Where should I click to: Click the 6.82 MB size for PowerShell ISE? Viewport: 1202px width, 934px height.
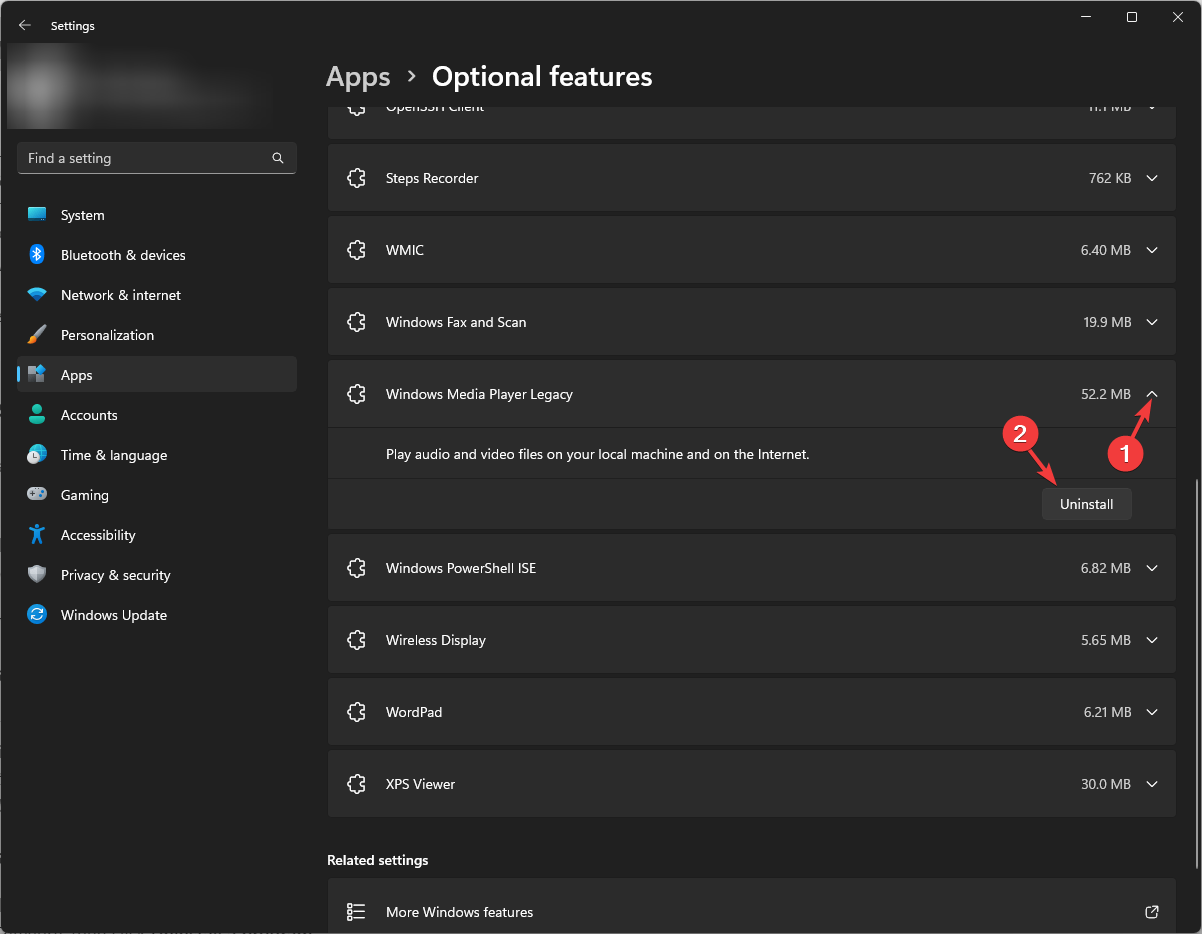click(x=1106, y=568)
